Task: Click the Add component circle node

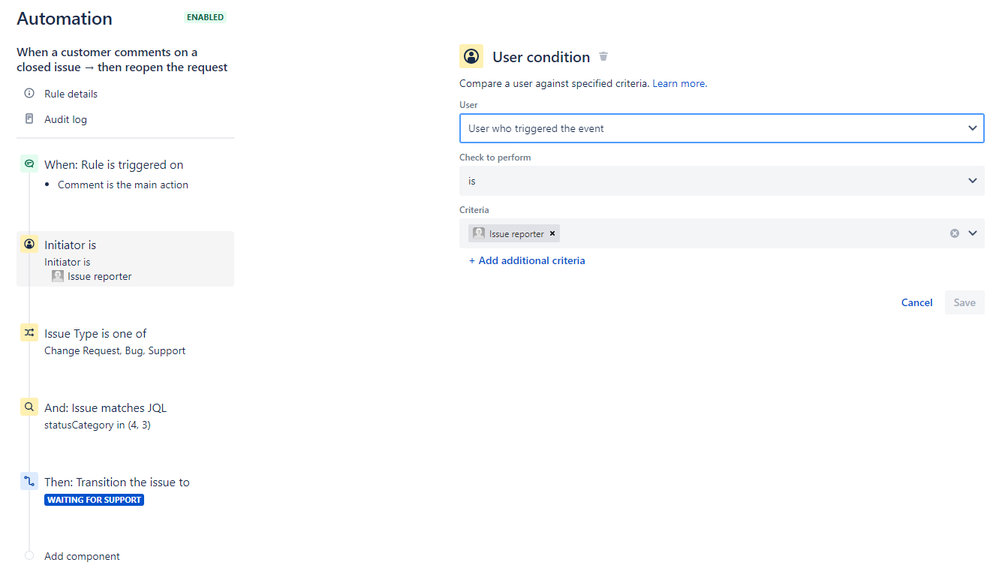Action: click(29, 556)
